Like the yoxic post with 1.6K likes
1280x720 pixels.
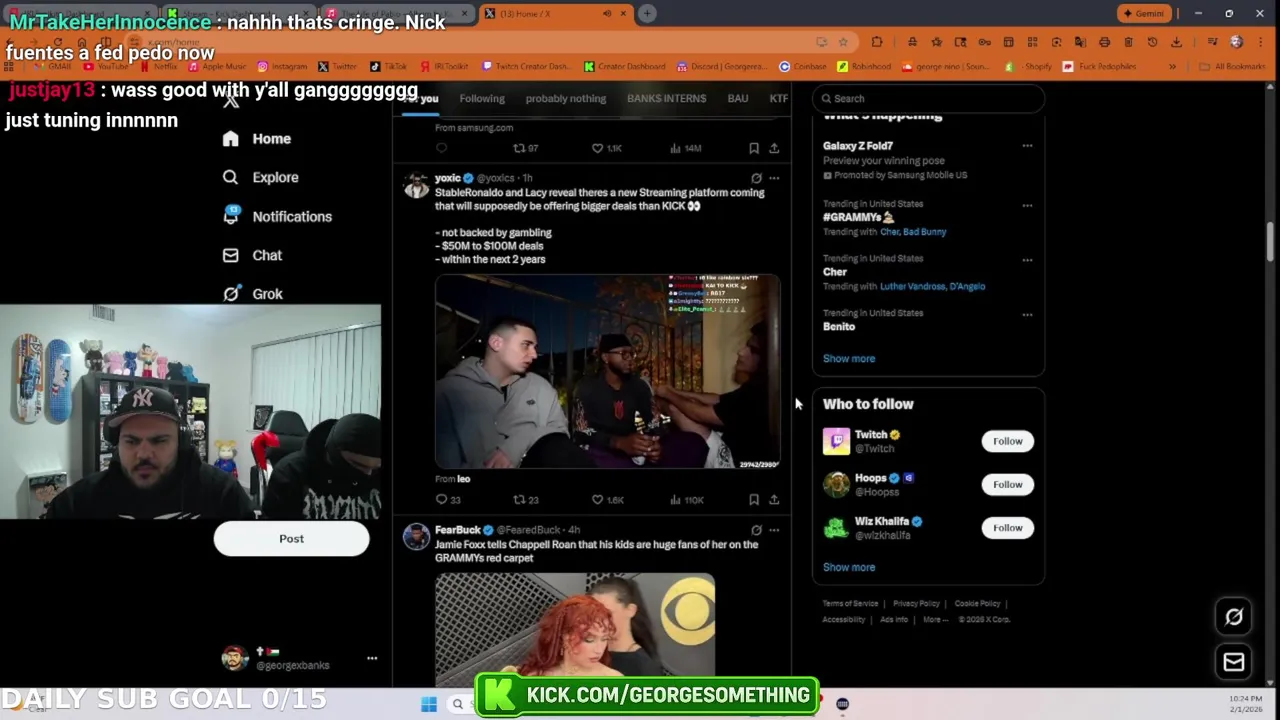pos(607,500)
